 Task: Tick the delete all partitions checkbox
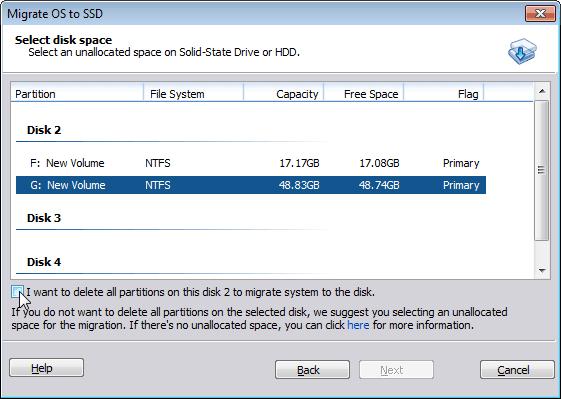[17, 292]
